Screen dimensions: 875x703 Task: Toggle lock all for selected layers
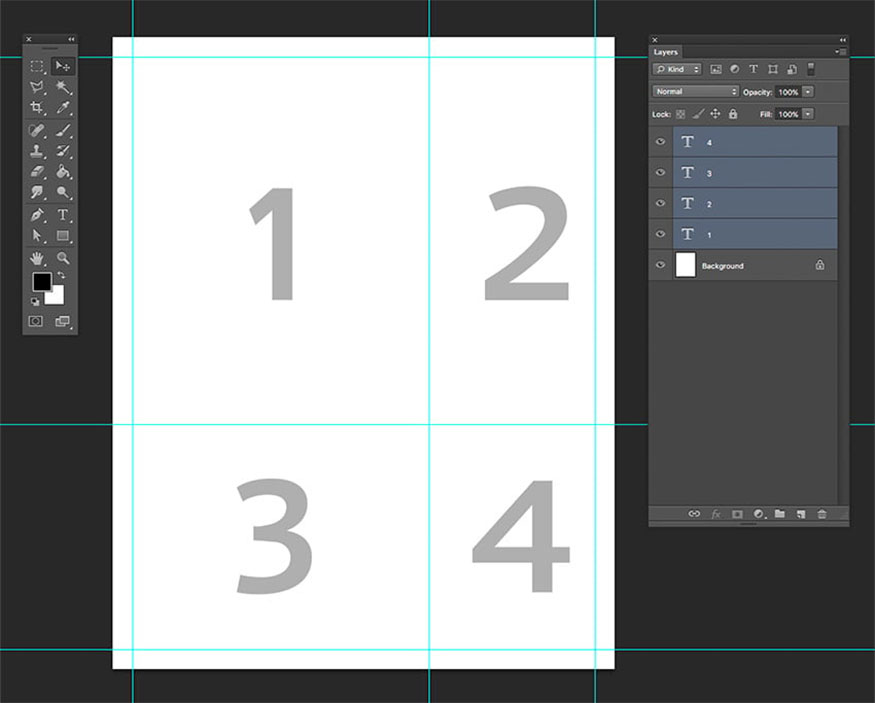(x=733, y=114)
